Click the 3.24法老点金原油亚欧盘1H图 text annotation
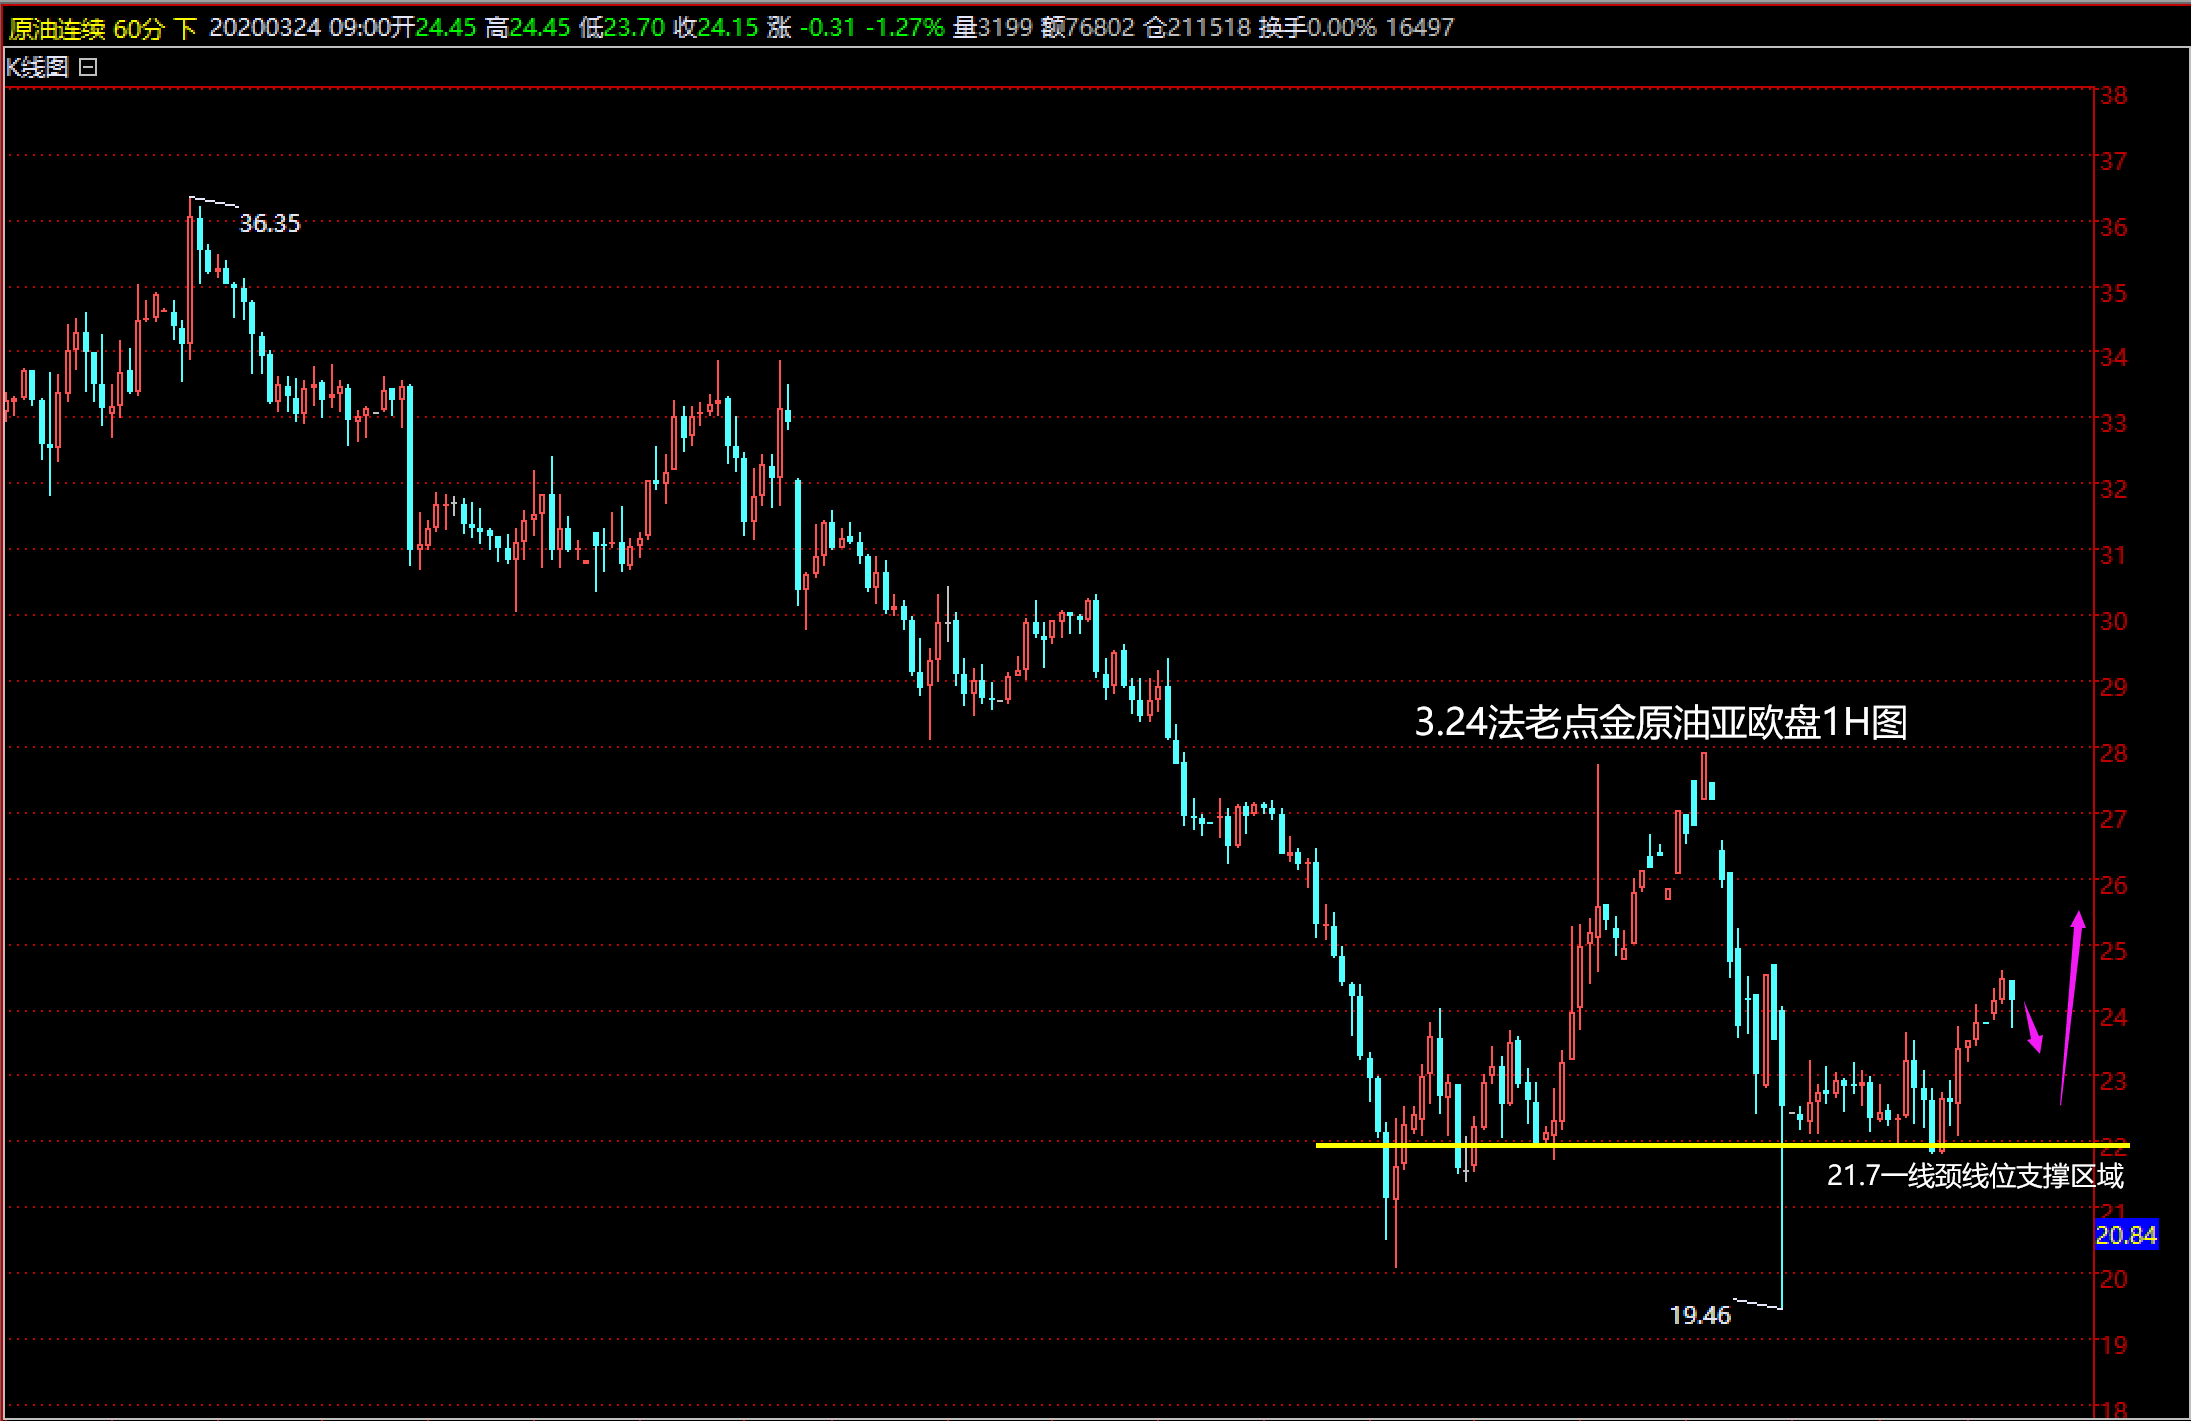Screen dimensions: 2191x1421 (1660, 722)
